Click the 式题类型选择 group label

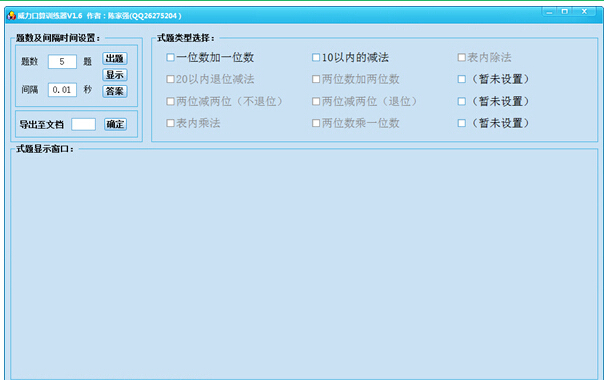point(186,38)
